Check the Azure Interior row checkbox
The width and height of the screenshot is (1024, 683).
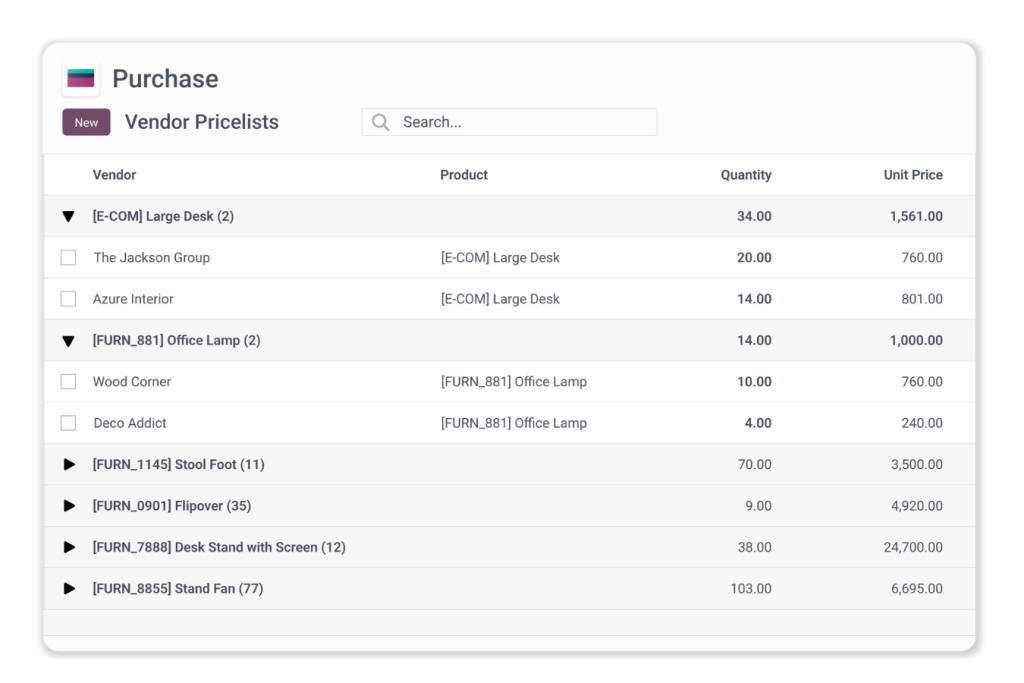(68, 298)
